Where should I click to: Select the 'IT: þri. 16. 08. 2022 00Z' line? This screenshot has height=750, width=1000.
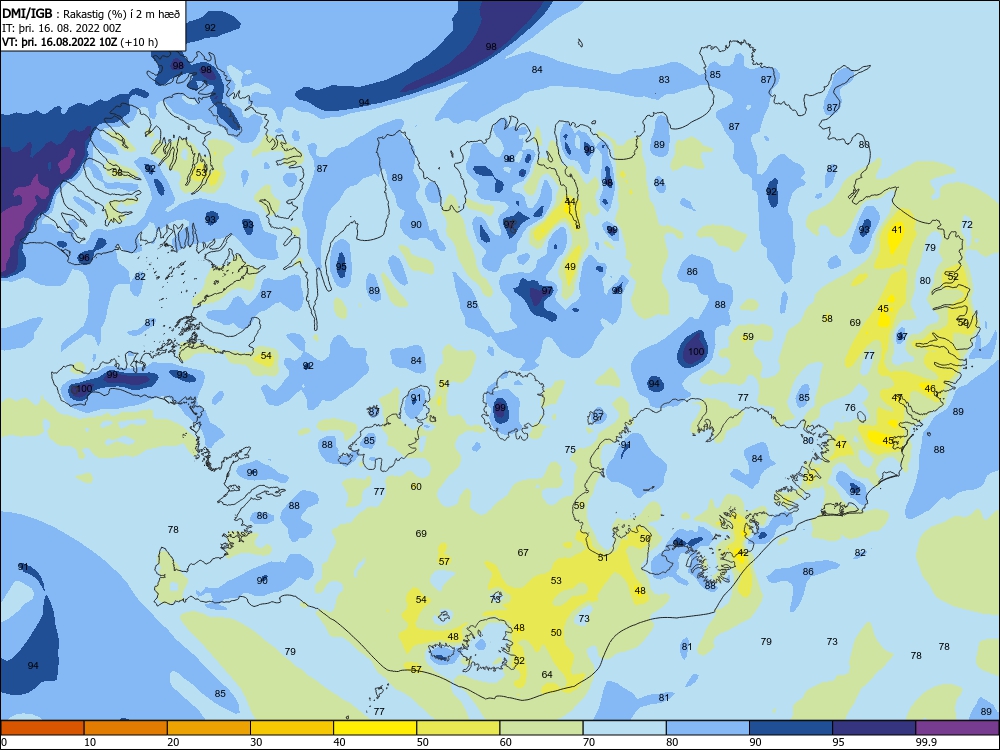pos(62,28)
